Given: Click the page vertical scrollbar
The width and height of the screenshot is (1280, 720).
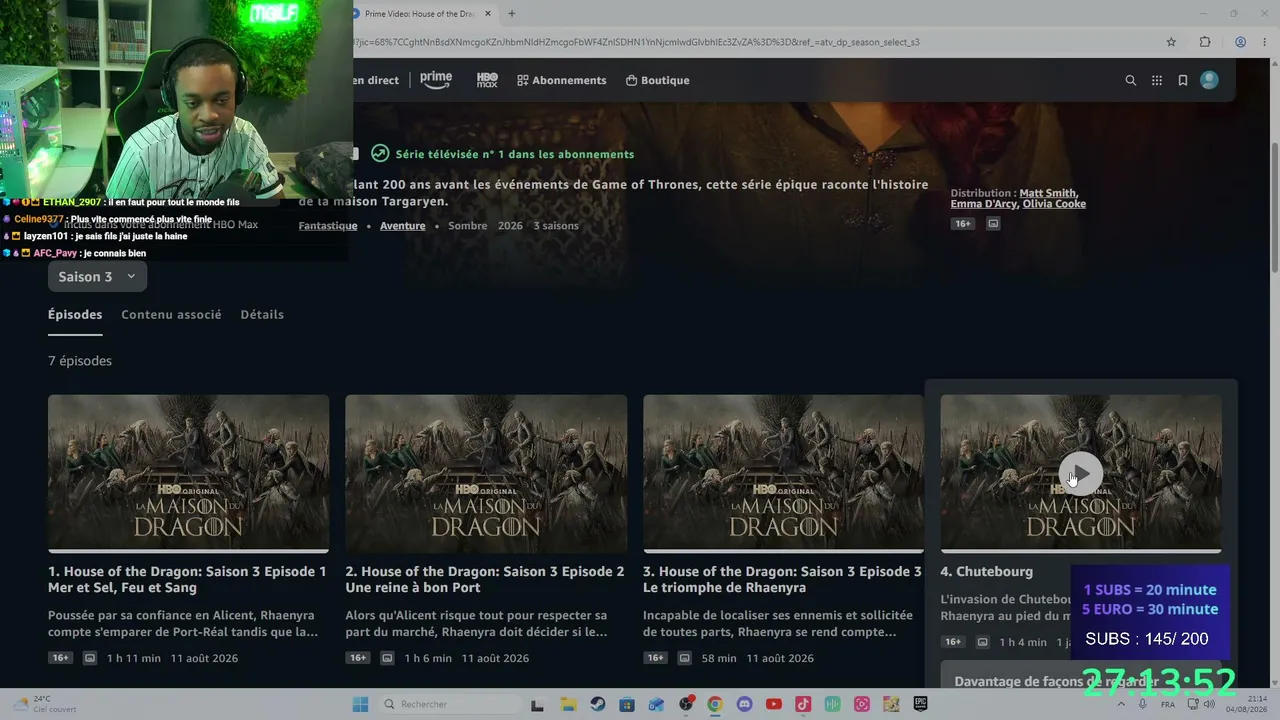Looking at the screenshot, I should [x=1274, y=207].
